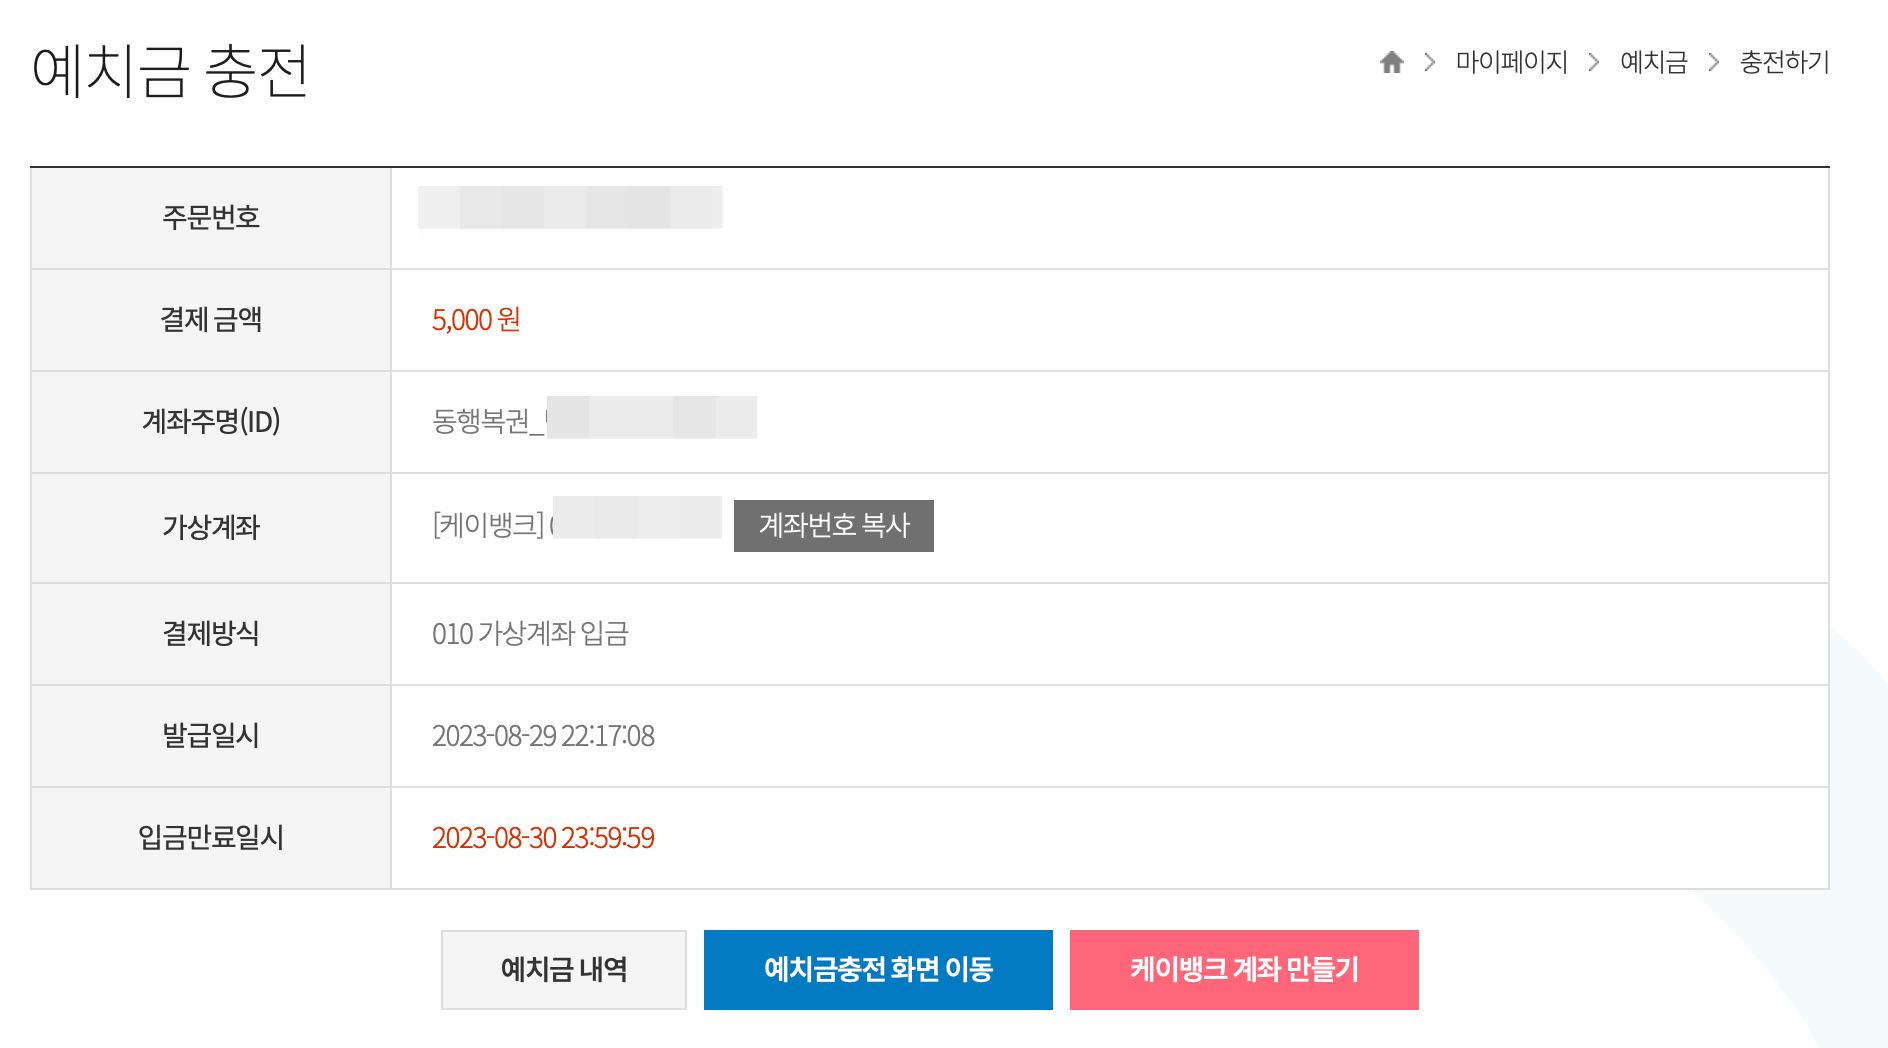This screenshot has height=1048, width=1888.
Task: Click the pink 케이뱅크 계좌 만들기 button
Action: coord(1244,968)
